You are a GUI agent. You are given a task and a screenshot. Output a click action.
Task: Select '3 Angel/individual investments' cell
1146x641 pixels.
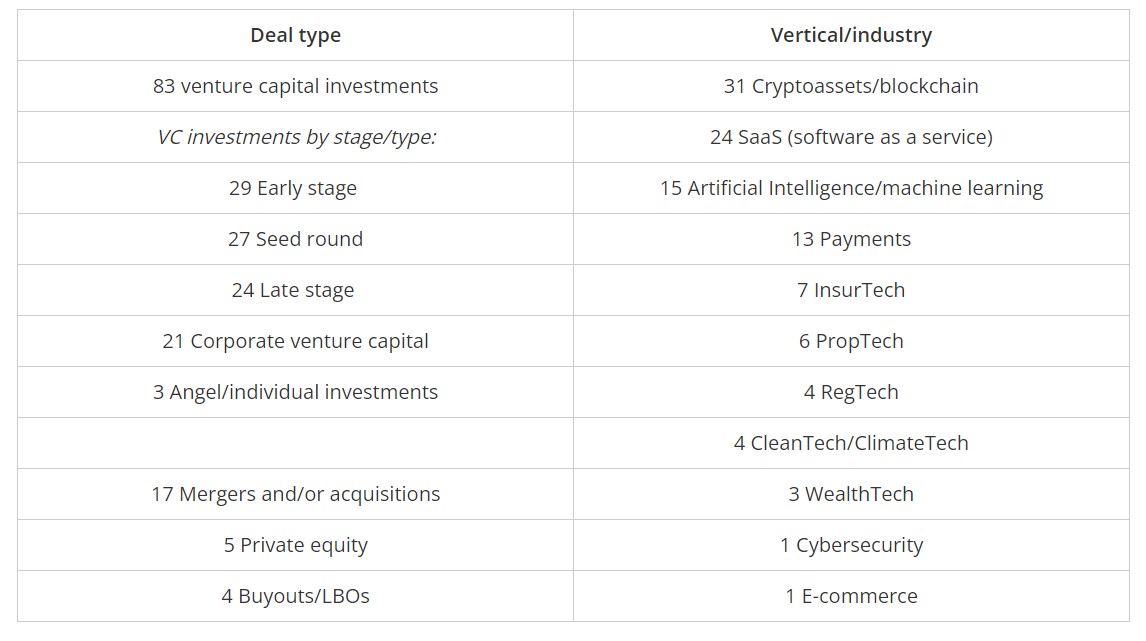point(295,392)
